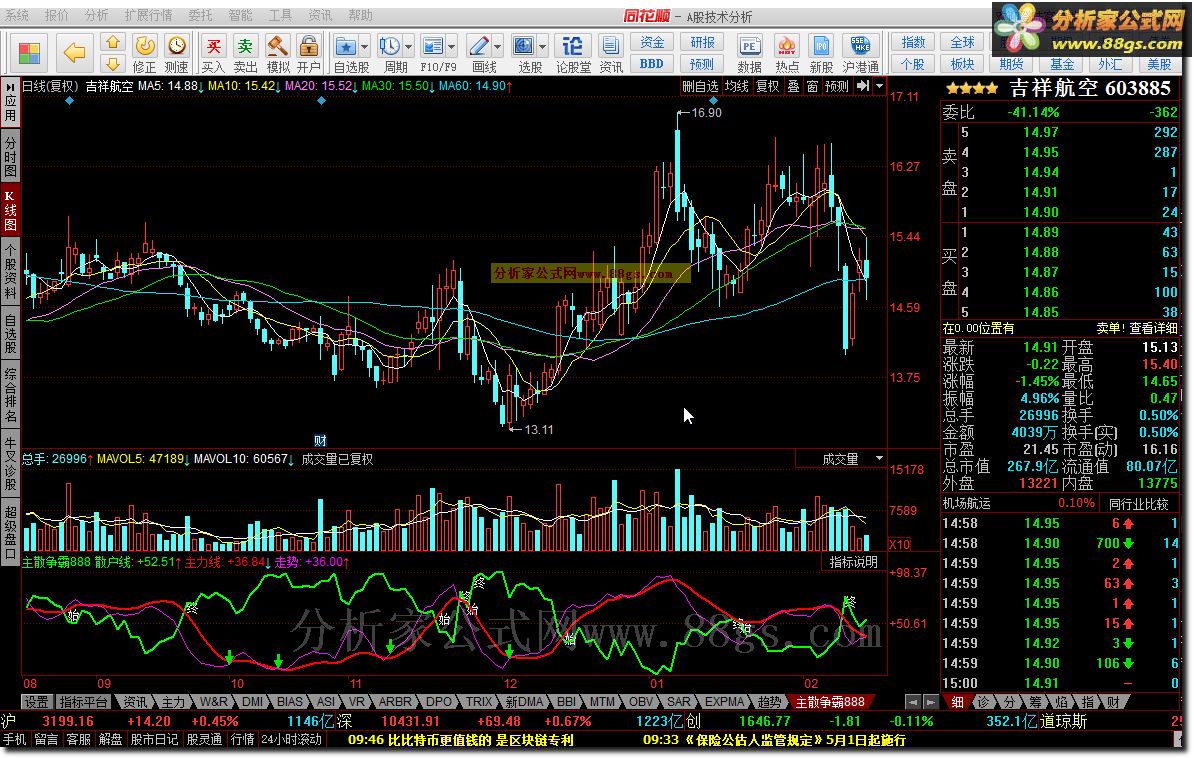Viewport: 1194px width, 758px height.
Task: Click the 指标平台 indicator platform tab
Action: click(83, 702)
